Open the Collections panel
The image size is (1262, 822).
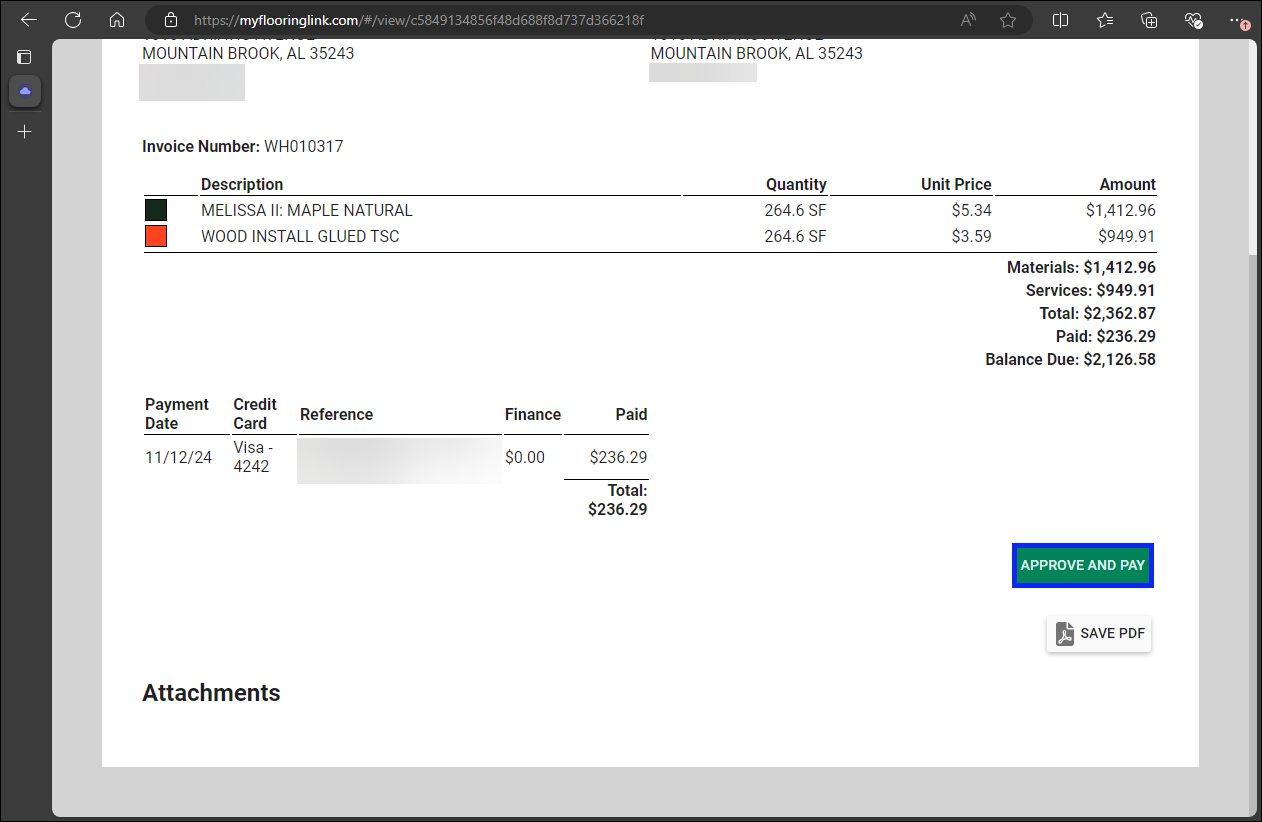[x=1149, y=20]
